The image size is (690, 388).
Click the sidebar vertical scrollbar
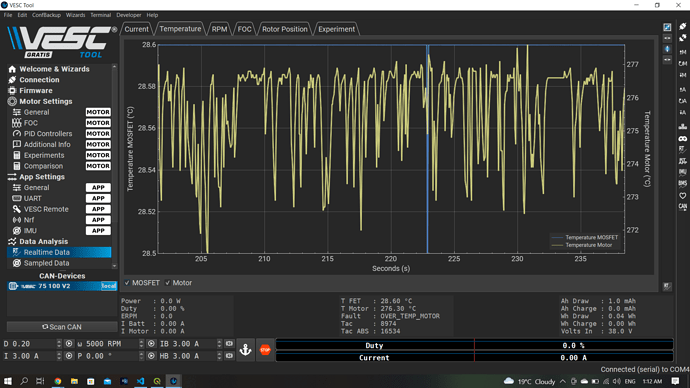coord(114,166)
